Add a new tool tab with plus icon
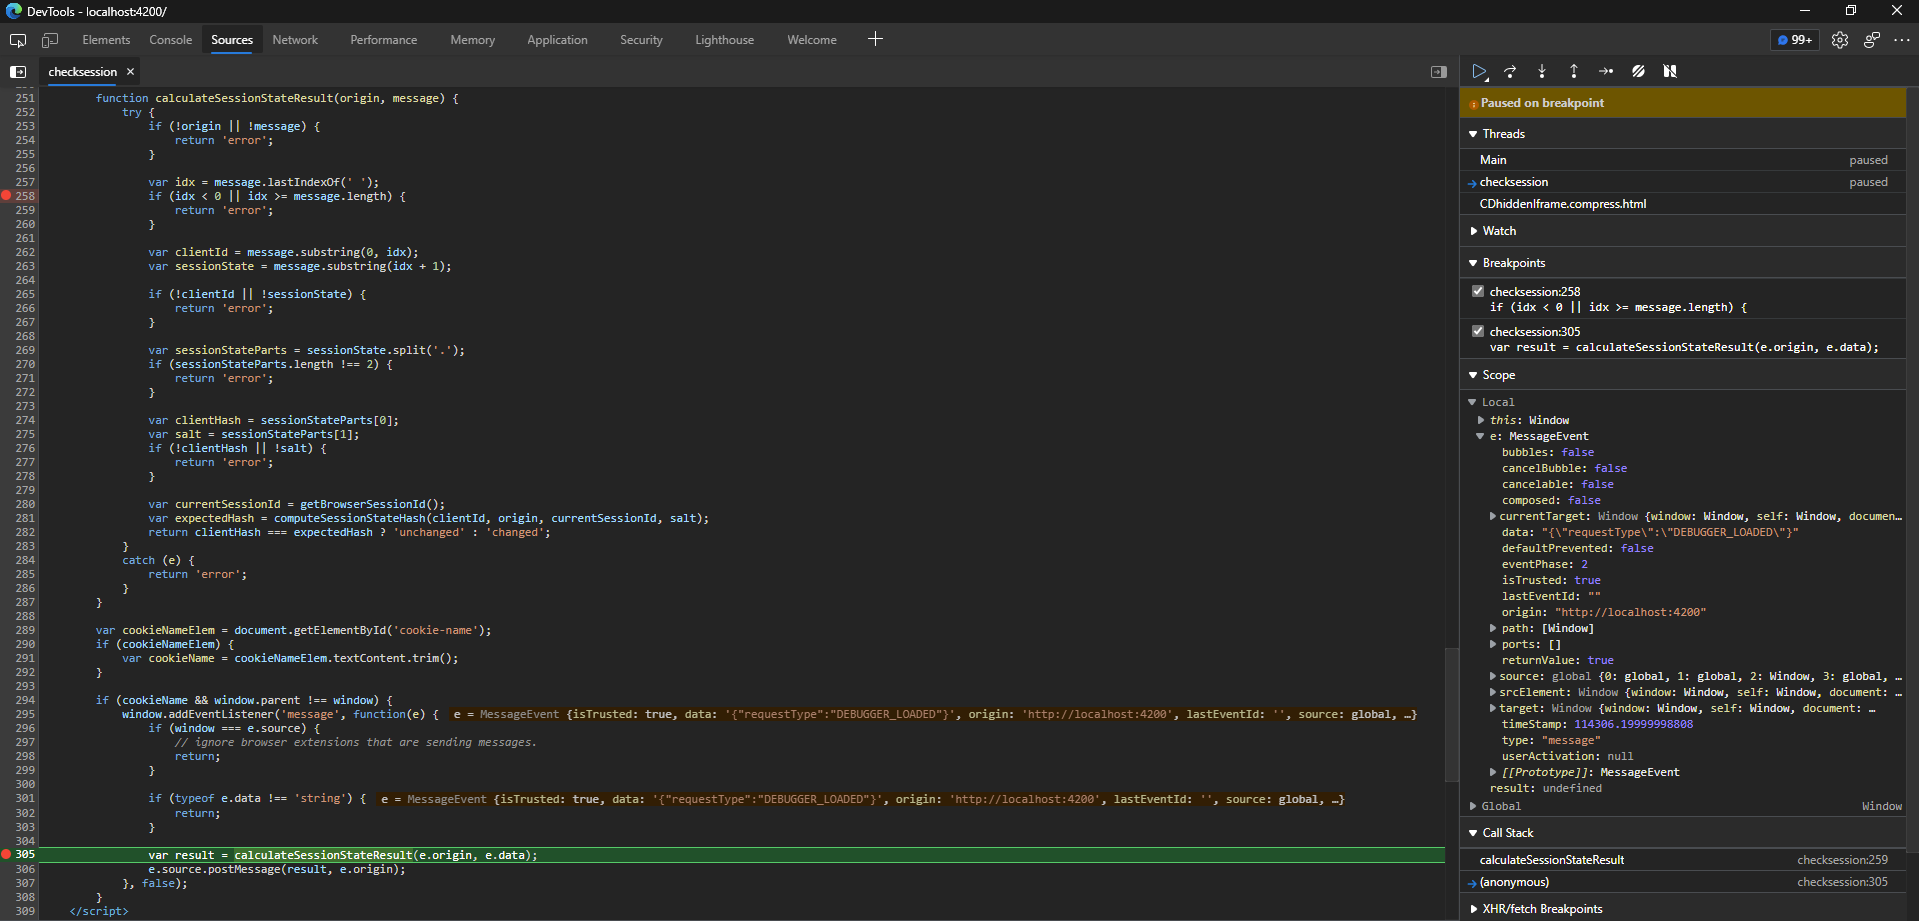 tap(875, 39)
